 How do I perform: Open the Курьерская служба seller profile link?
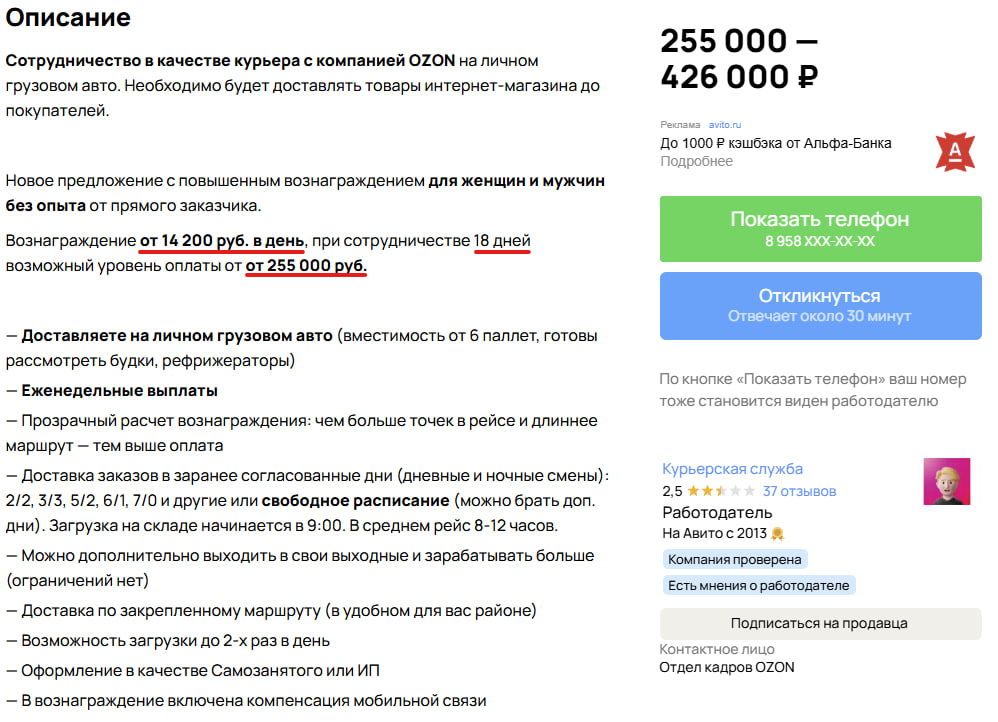pos(732,469)
